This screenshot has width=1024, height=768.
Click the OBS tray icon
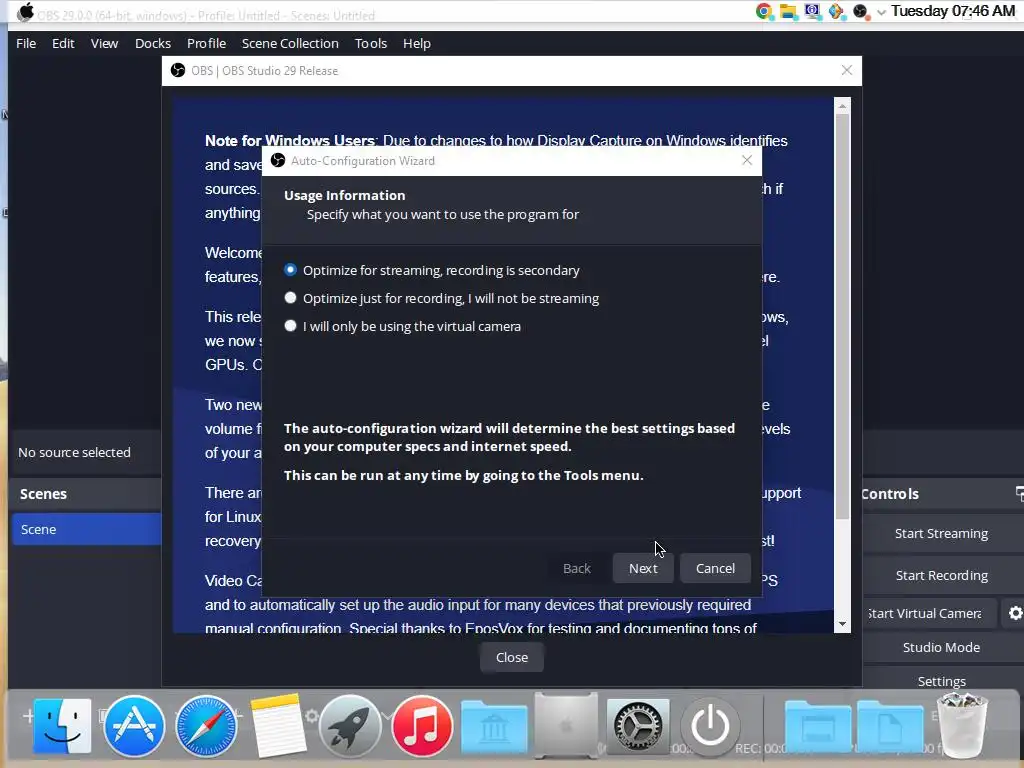[861, 11]
